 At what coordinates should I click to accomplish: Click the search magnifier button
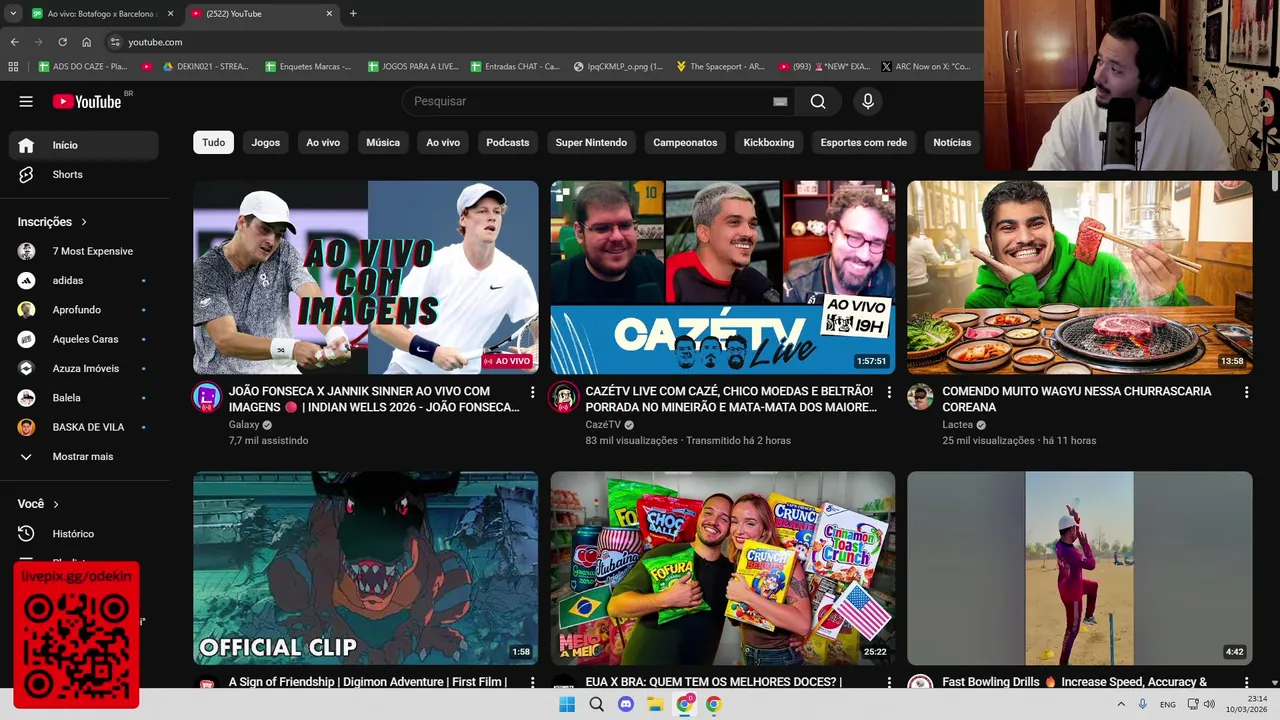pos(818,101)
